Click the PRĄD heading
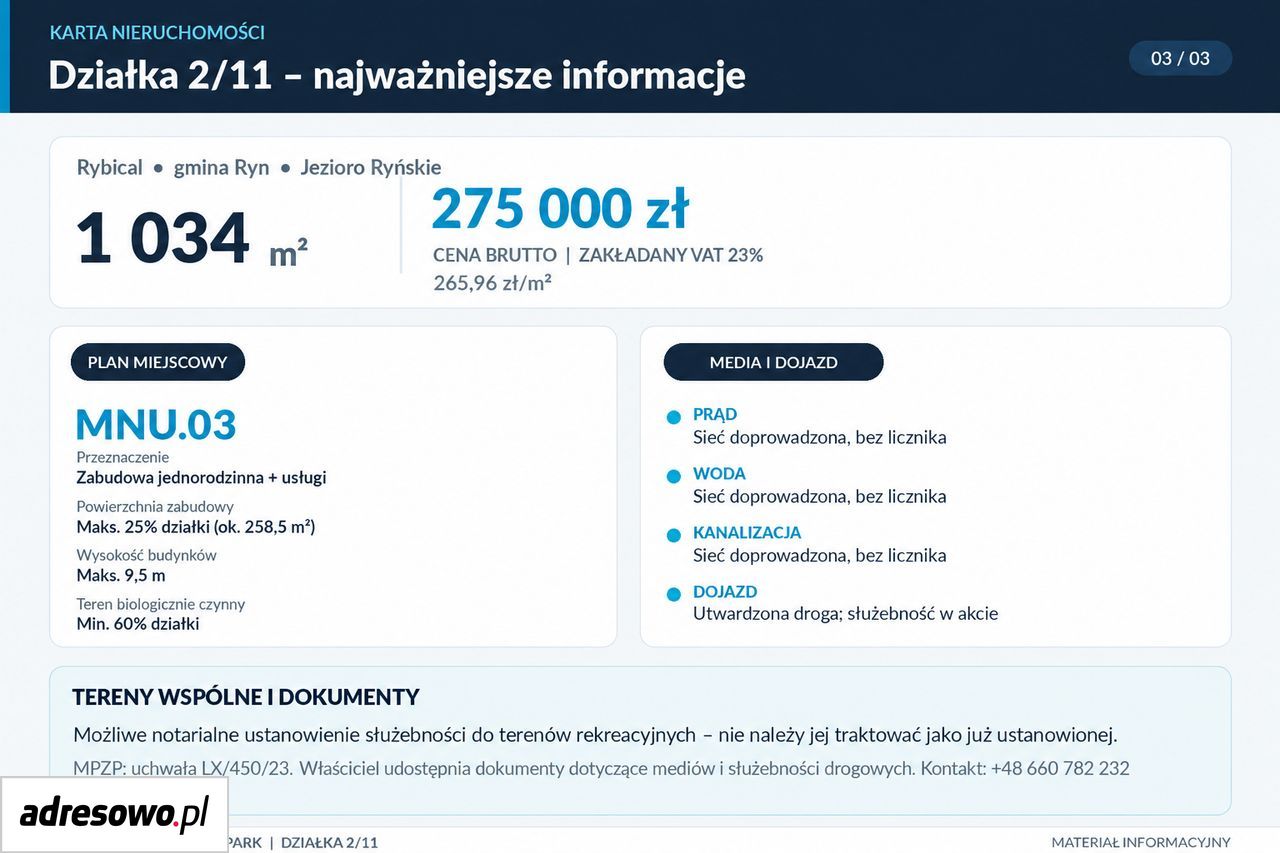The width and height of the screenshot is (1280, 853). coord(715,414)
